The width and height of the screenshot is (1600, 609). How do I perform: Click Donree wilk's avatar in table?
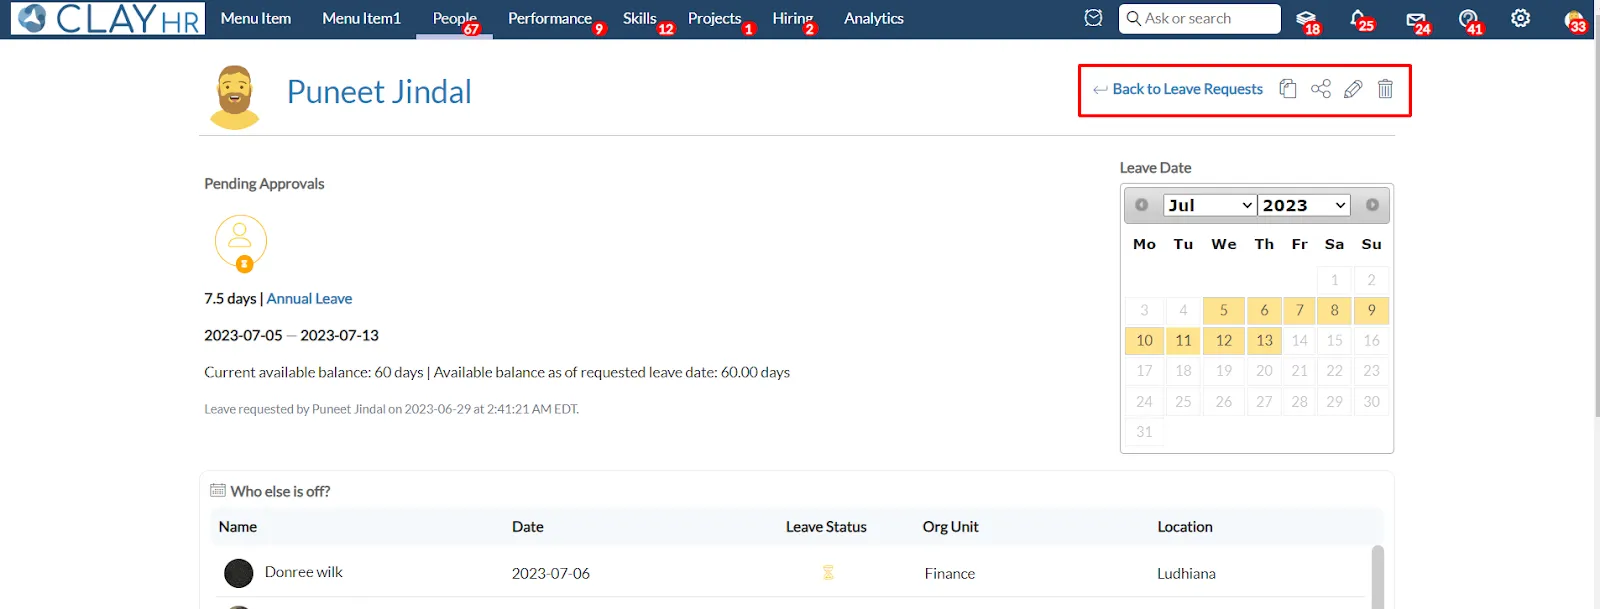pyautogui.click(x=238, y=573)
